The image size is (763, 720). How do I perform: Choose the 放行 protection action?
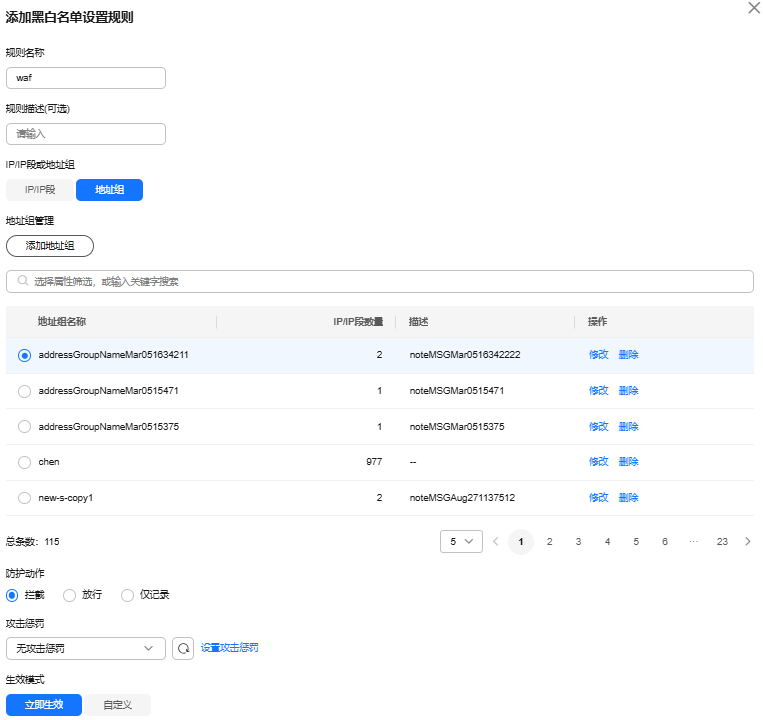coord(70,595)
